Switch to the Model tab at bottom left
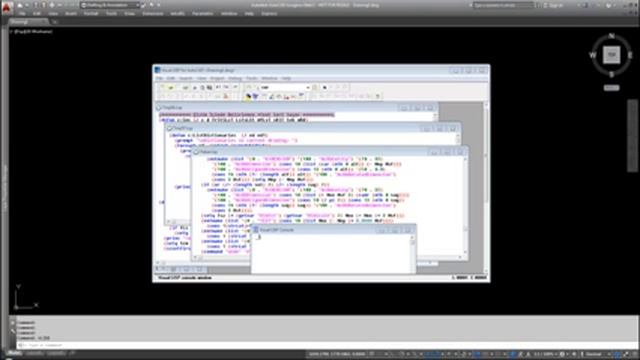 (x=15, y=353)
